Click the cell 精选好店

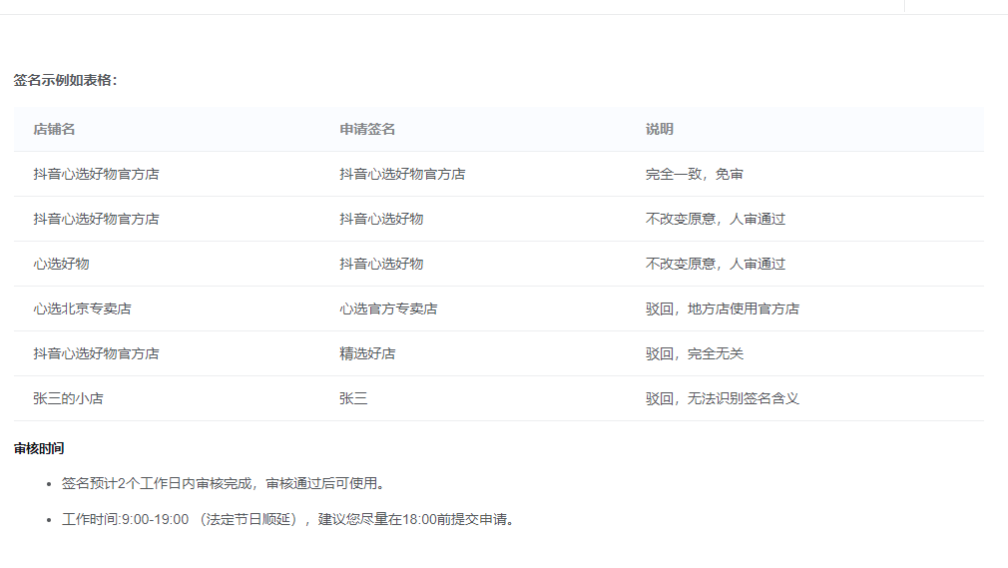coord(367,354)
